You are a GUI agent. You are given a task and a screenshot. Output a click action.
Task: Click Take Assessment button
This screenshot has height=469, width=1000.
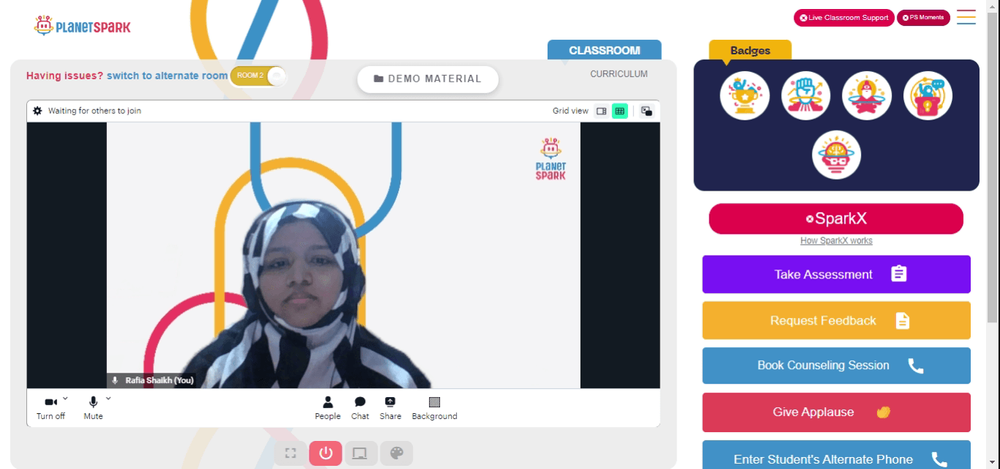(x=836, y=274)
